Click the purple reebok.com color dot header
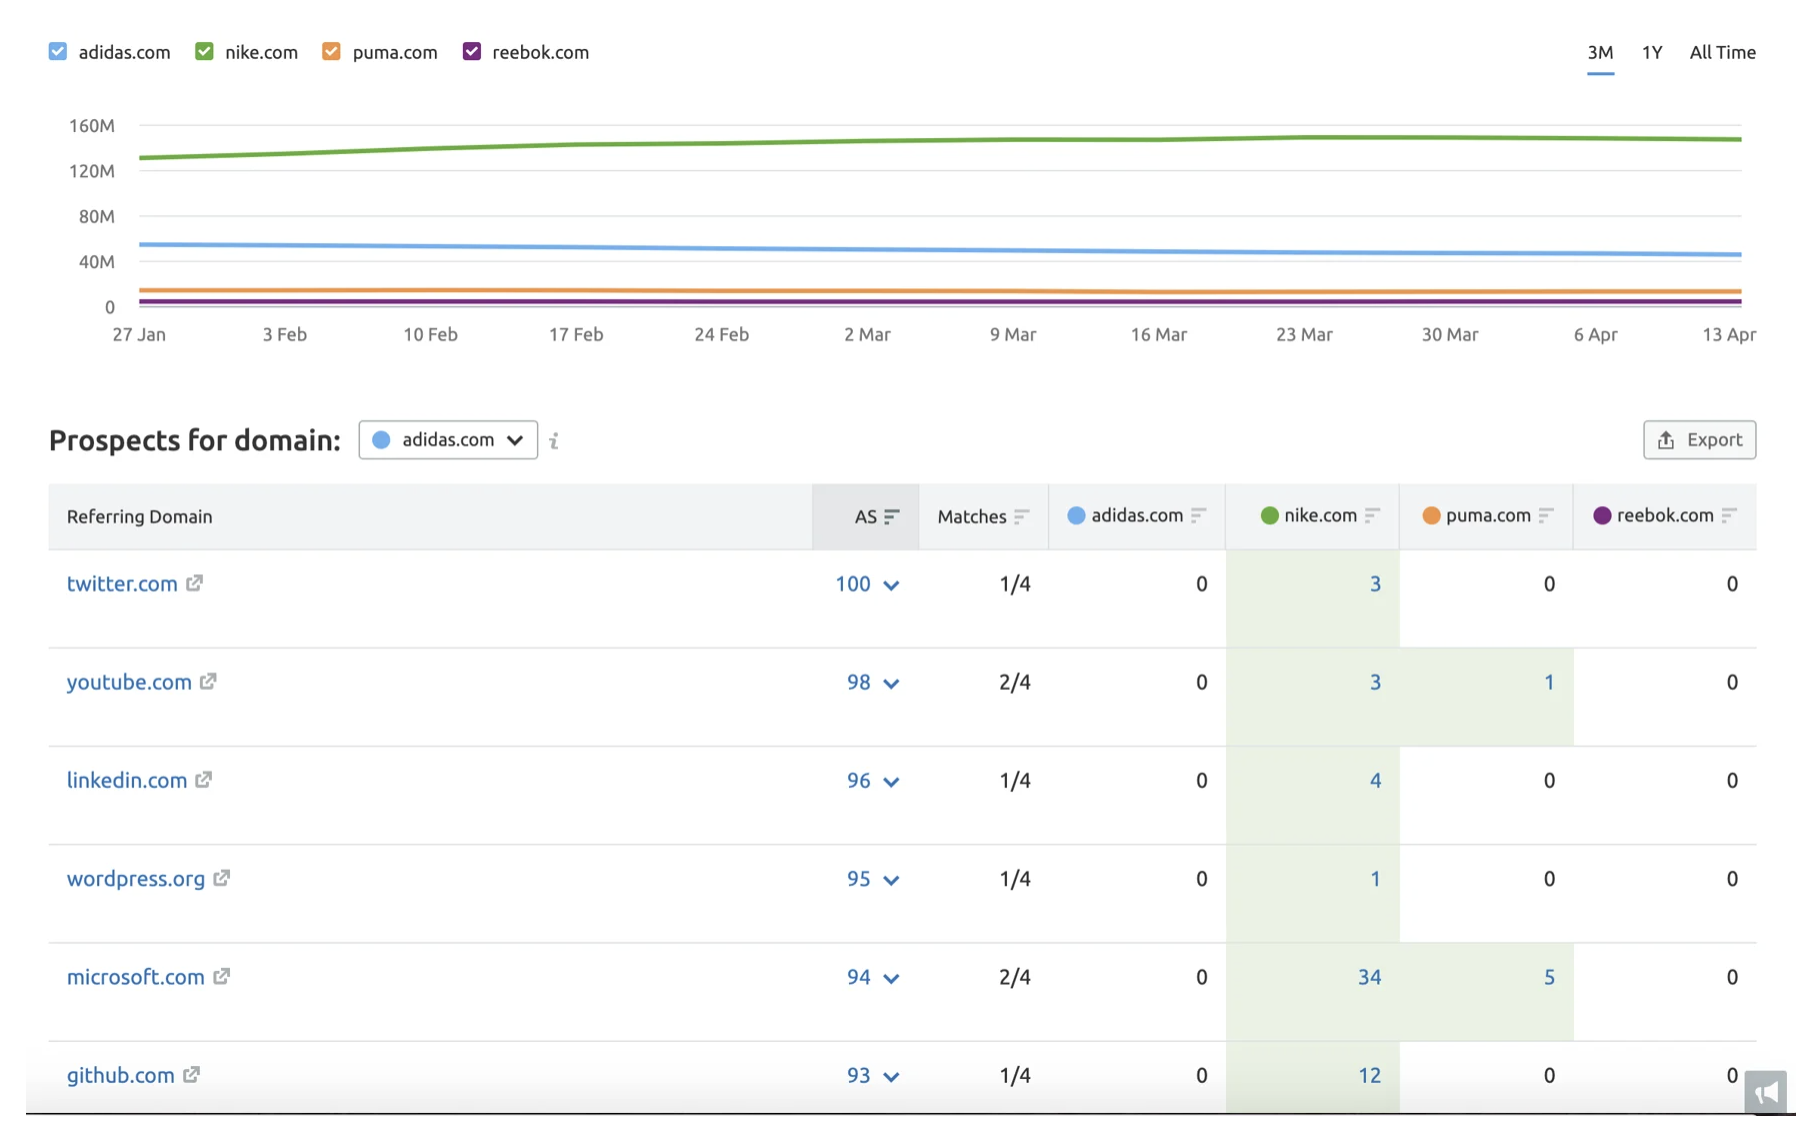The height and width of the screenshot is (1140, 1812). click(1602, 515)
